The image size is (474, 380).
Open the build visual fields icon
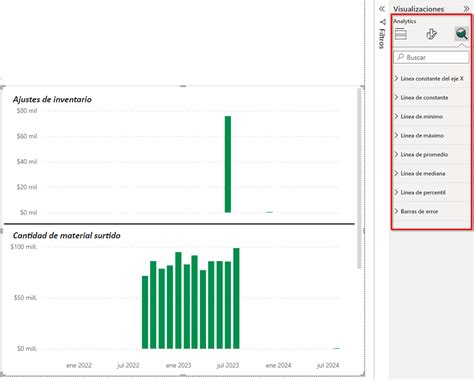point(400,34)
